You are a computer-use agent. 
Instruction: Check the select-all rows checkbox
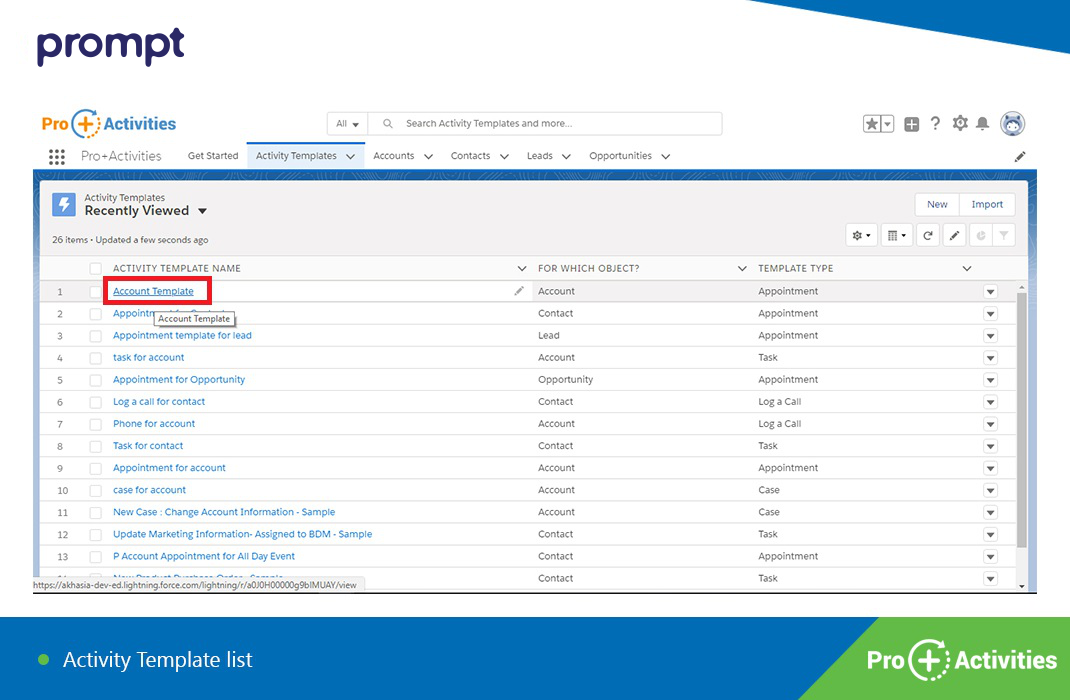96,268
